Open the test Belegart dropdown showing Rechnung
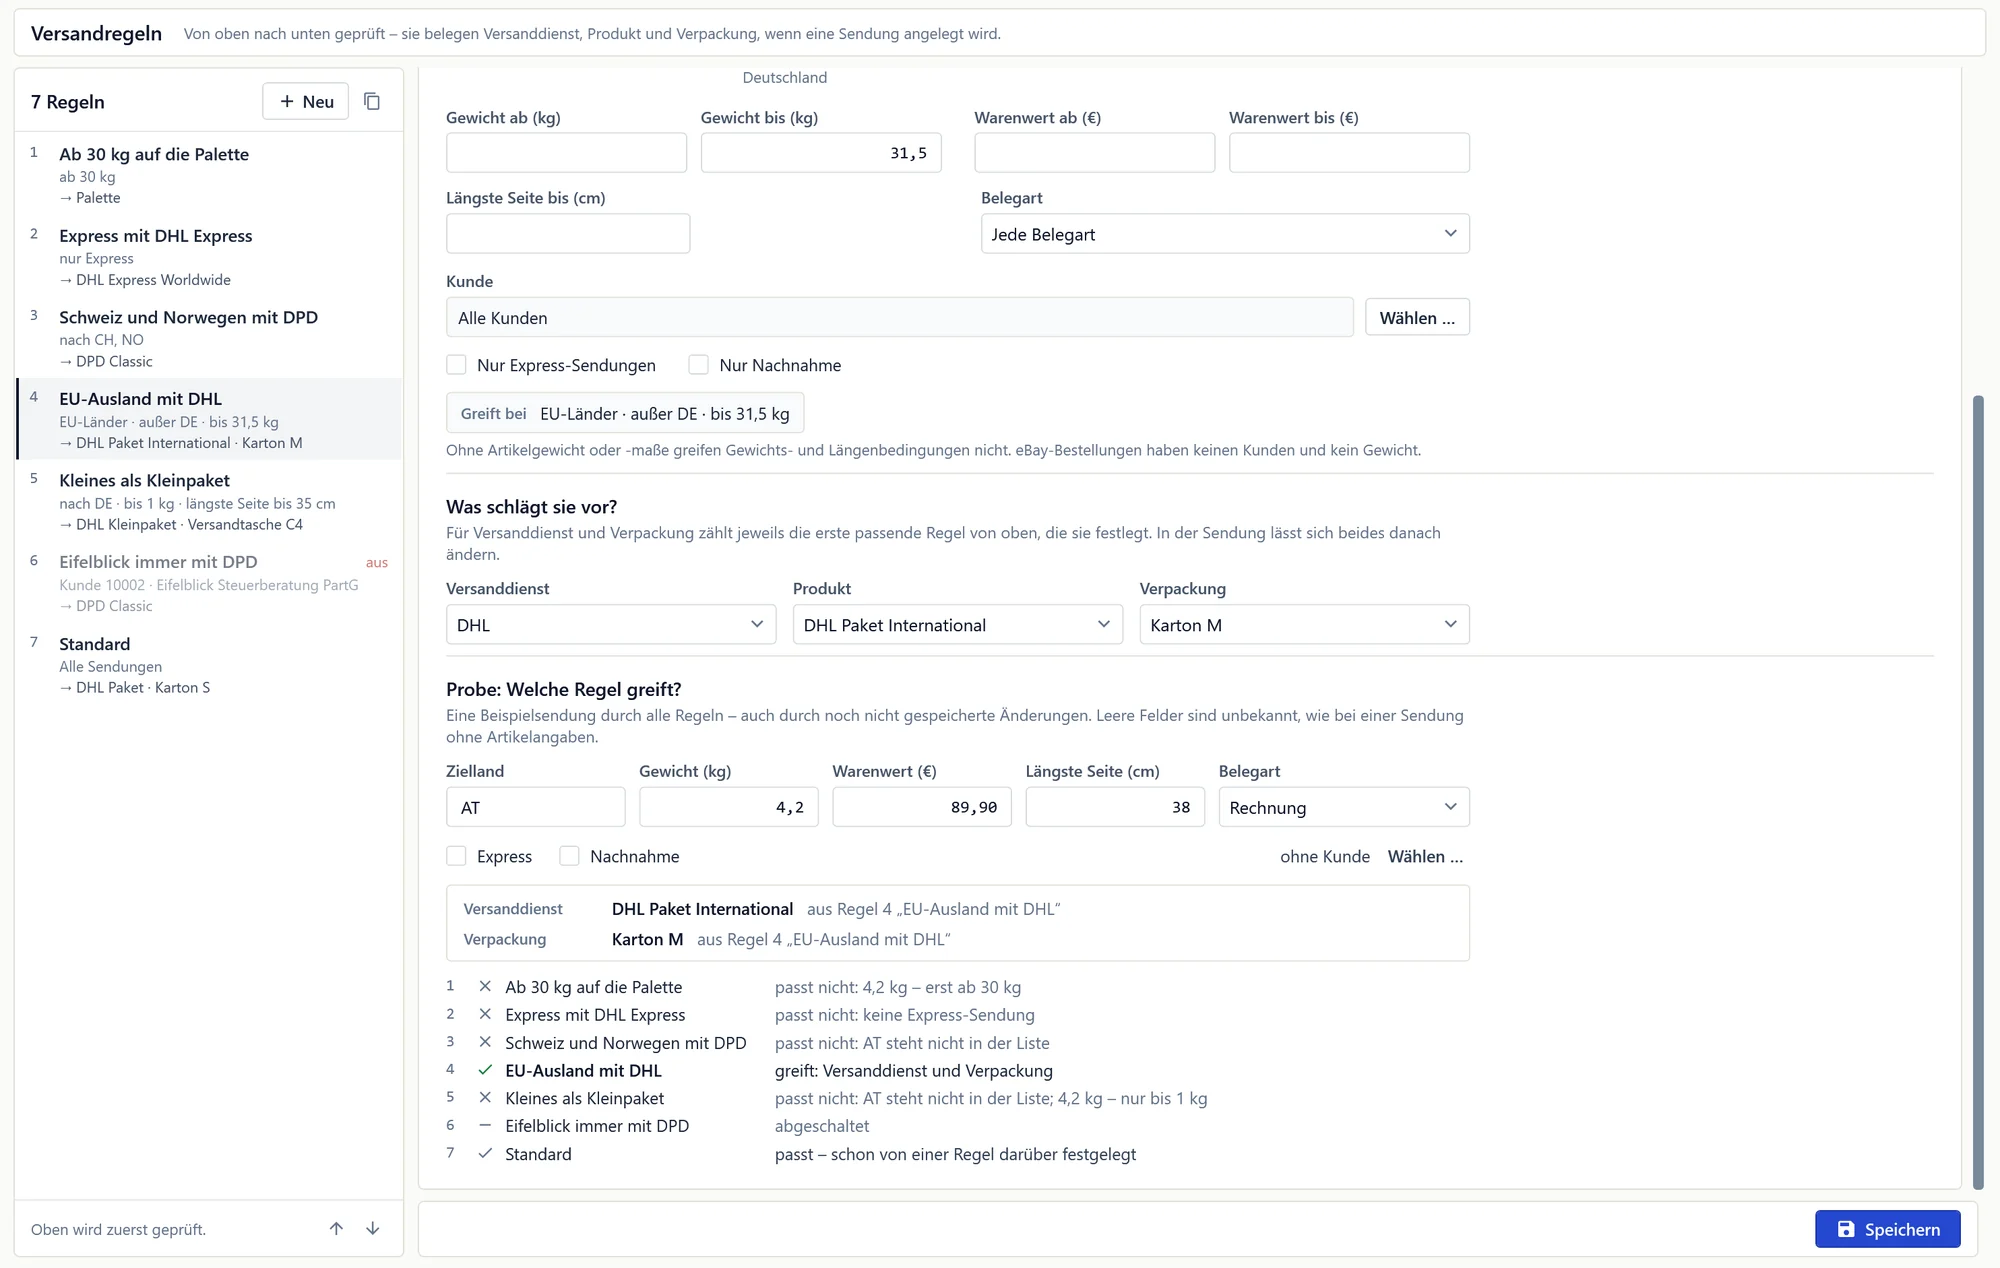The image size is (2000, 1268). pyautogui.click(x=1344, y=807)
